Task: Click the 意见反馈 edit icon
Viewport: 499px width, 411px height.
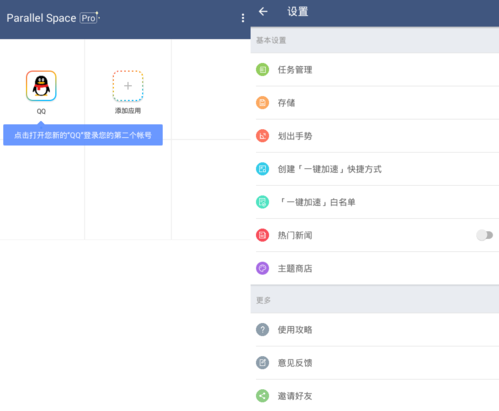Action: point(262,363)
